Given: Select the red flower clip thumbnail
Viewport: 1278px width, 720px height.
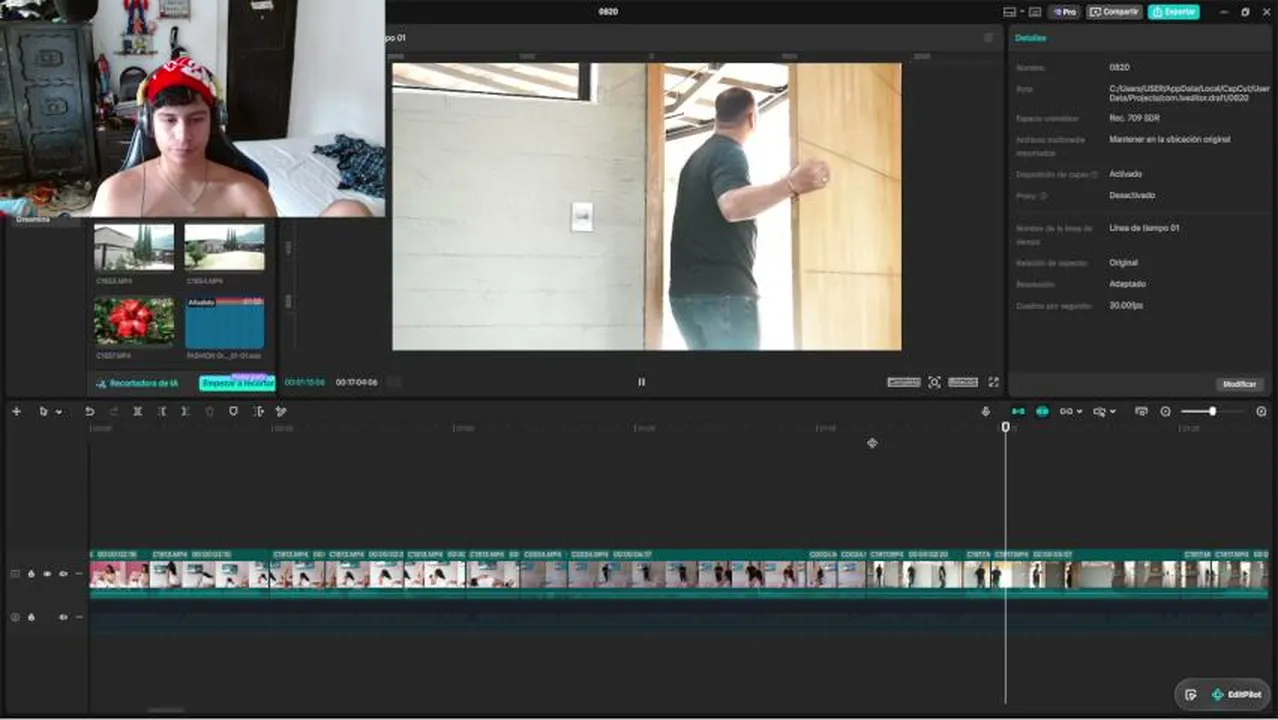Looking at the screenshot, I should [x=134, y=322].
